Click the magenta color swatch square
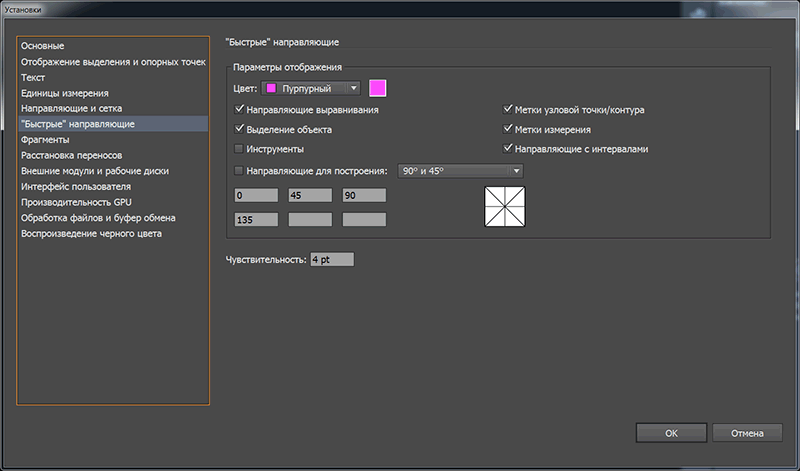800x471 pixels. pos(378,88)
